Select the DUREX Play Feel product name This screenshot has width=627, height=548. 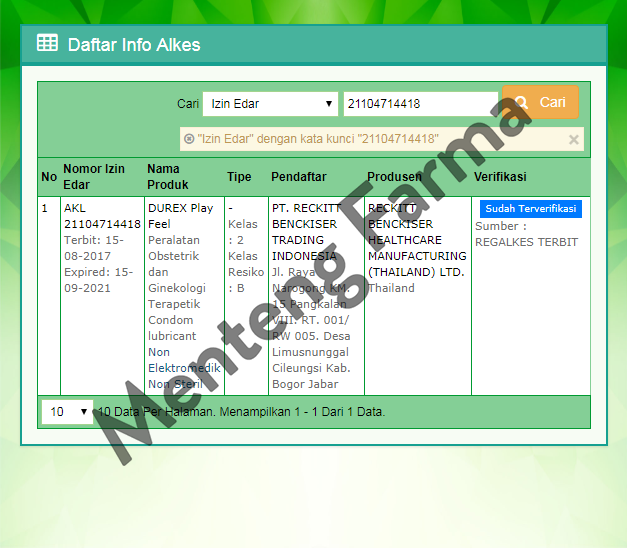(180, 216)
